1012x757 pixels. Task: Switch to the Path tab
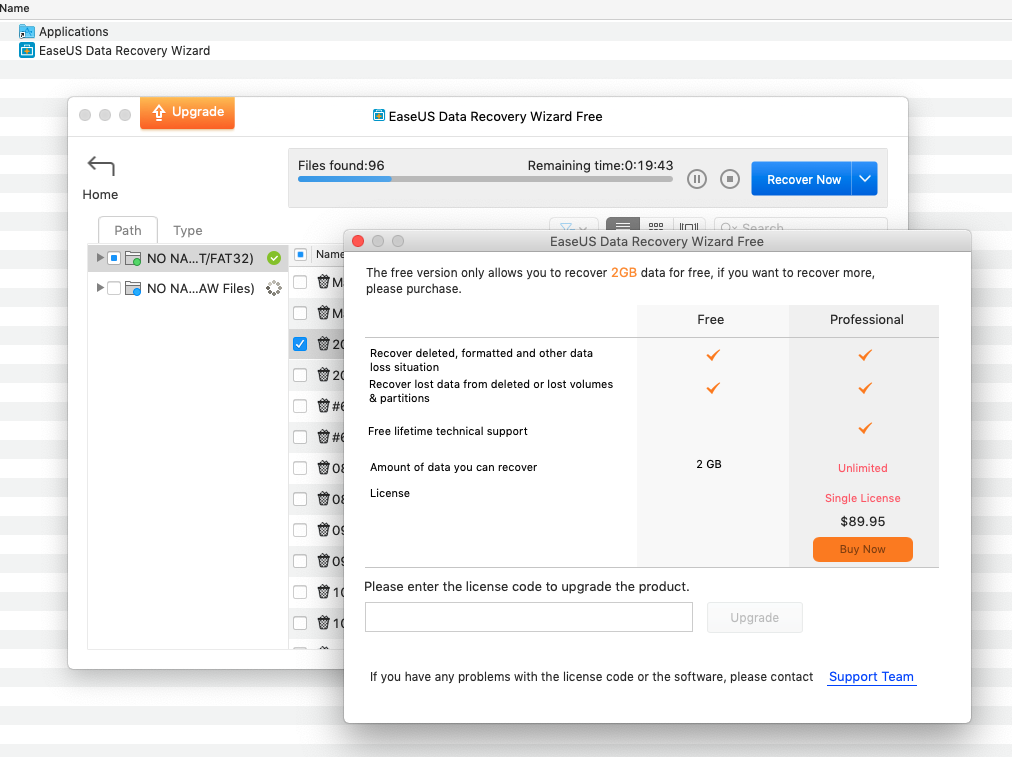pyautogui.click(x=128, y=230)
